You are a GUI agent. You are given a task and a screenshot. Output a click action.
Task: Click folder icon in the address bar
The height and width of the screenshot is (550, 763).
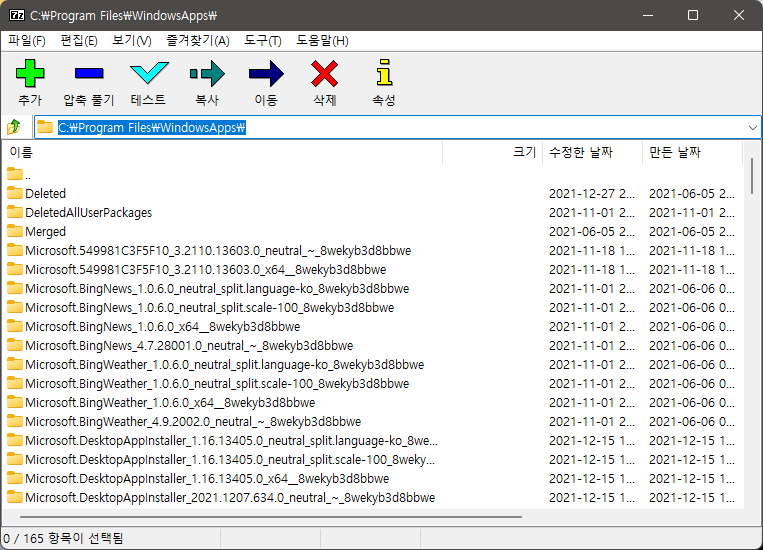point(45,127)
